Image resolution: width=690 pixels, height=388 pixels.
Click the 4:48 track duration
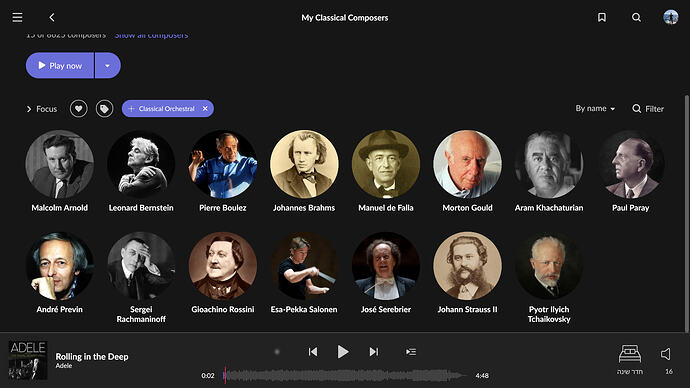coord(482,376)
